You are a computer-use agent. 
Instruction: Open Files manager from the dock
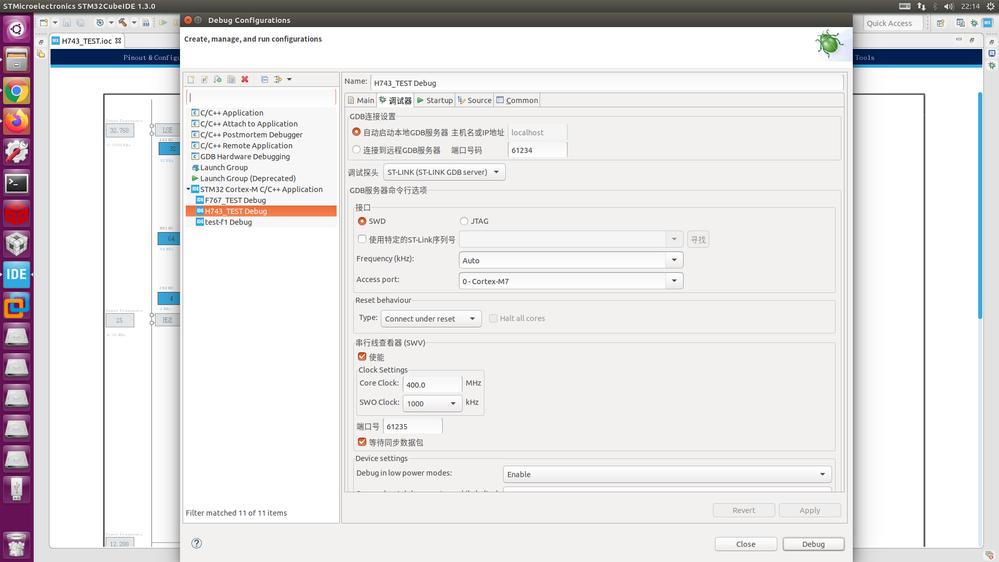point(17,60)
